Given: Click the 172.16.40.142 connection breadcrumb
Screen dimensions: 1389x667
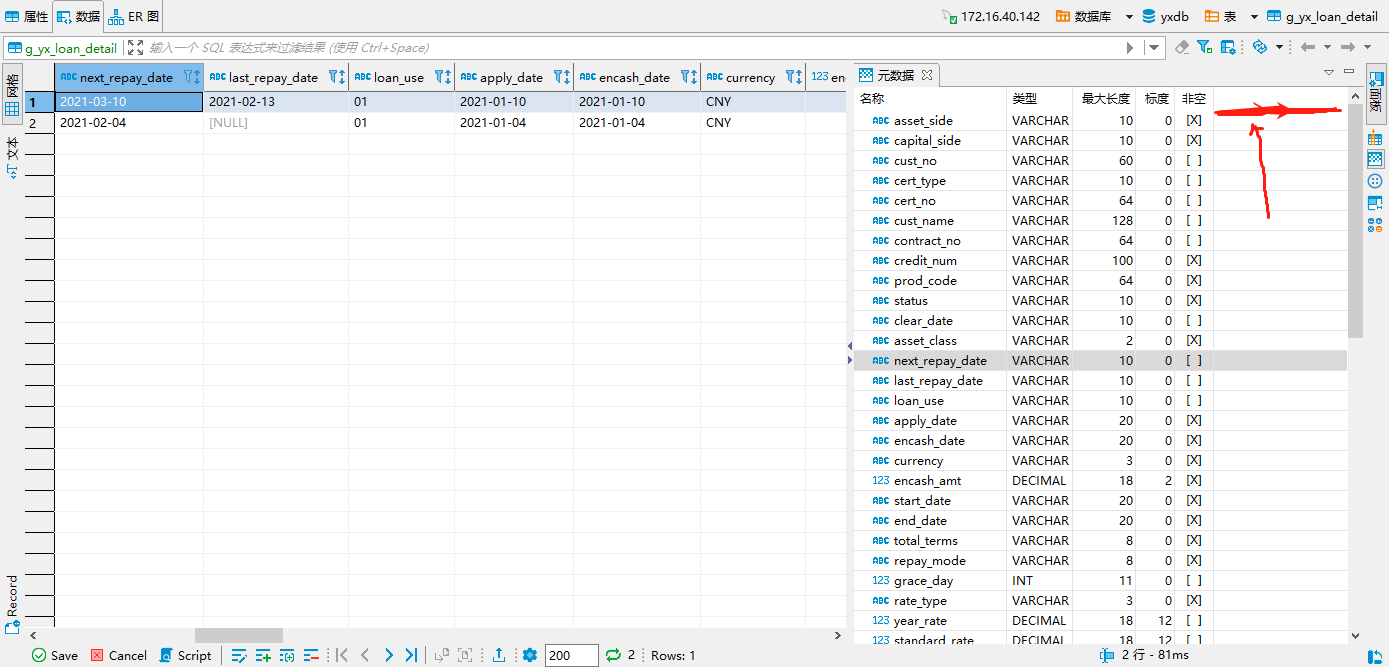Looking at the screenshot, I should [991, 16].
